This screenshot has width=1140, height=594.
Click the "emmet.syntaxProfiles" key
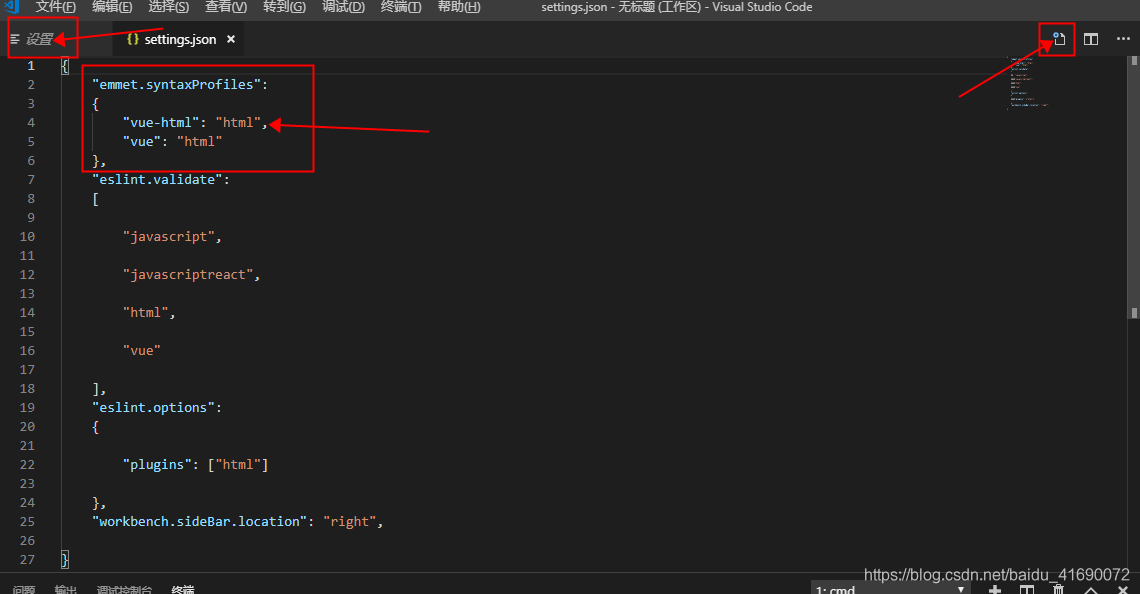[x=176, y=84]
